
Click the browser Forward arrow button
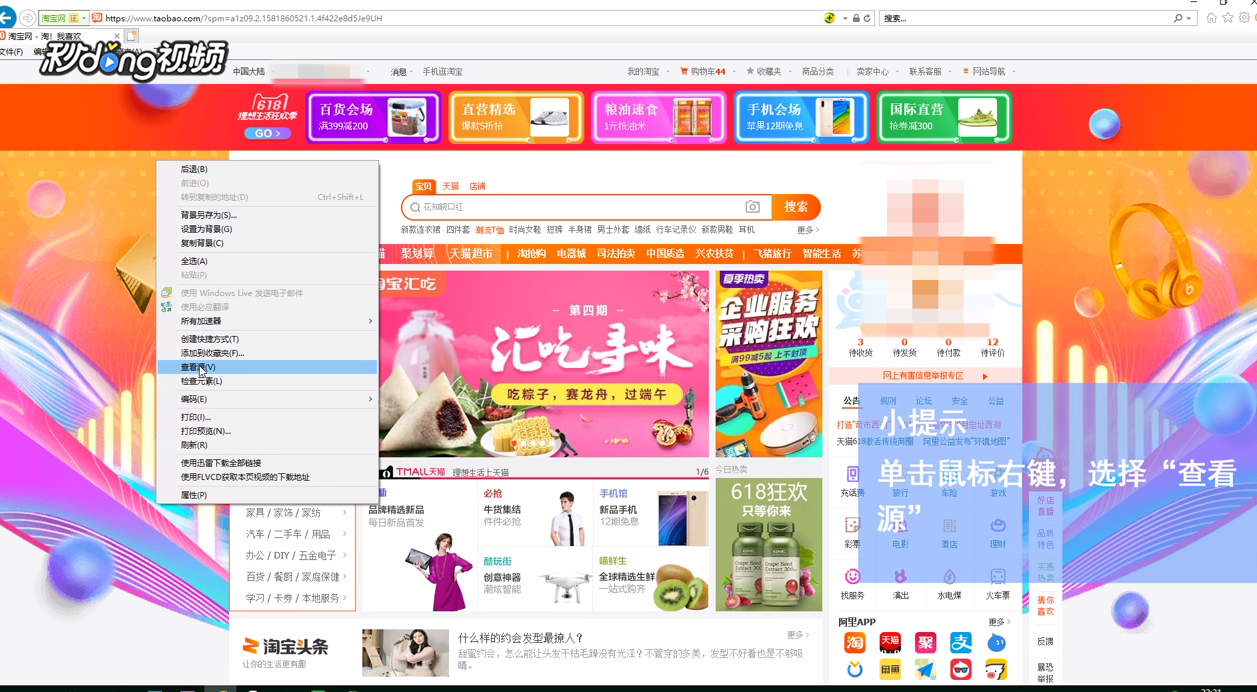click(x=27, y=18)
